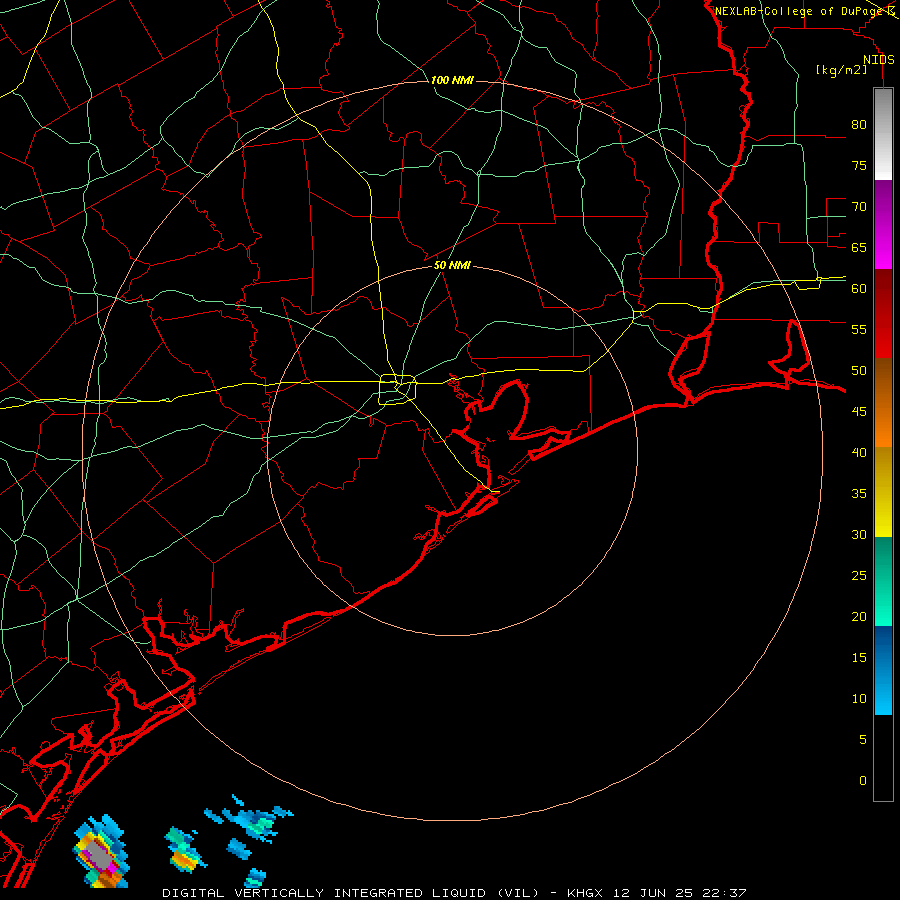This screenshot has width=900, height=900.
Task: Click the 50 value on the color scale
Action: click(859, 370)
